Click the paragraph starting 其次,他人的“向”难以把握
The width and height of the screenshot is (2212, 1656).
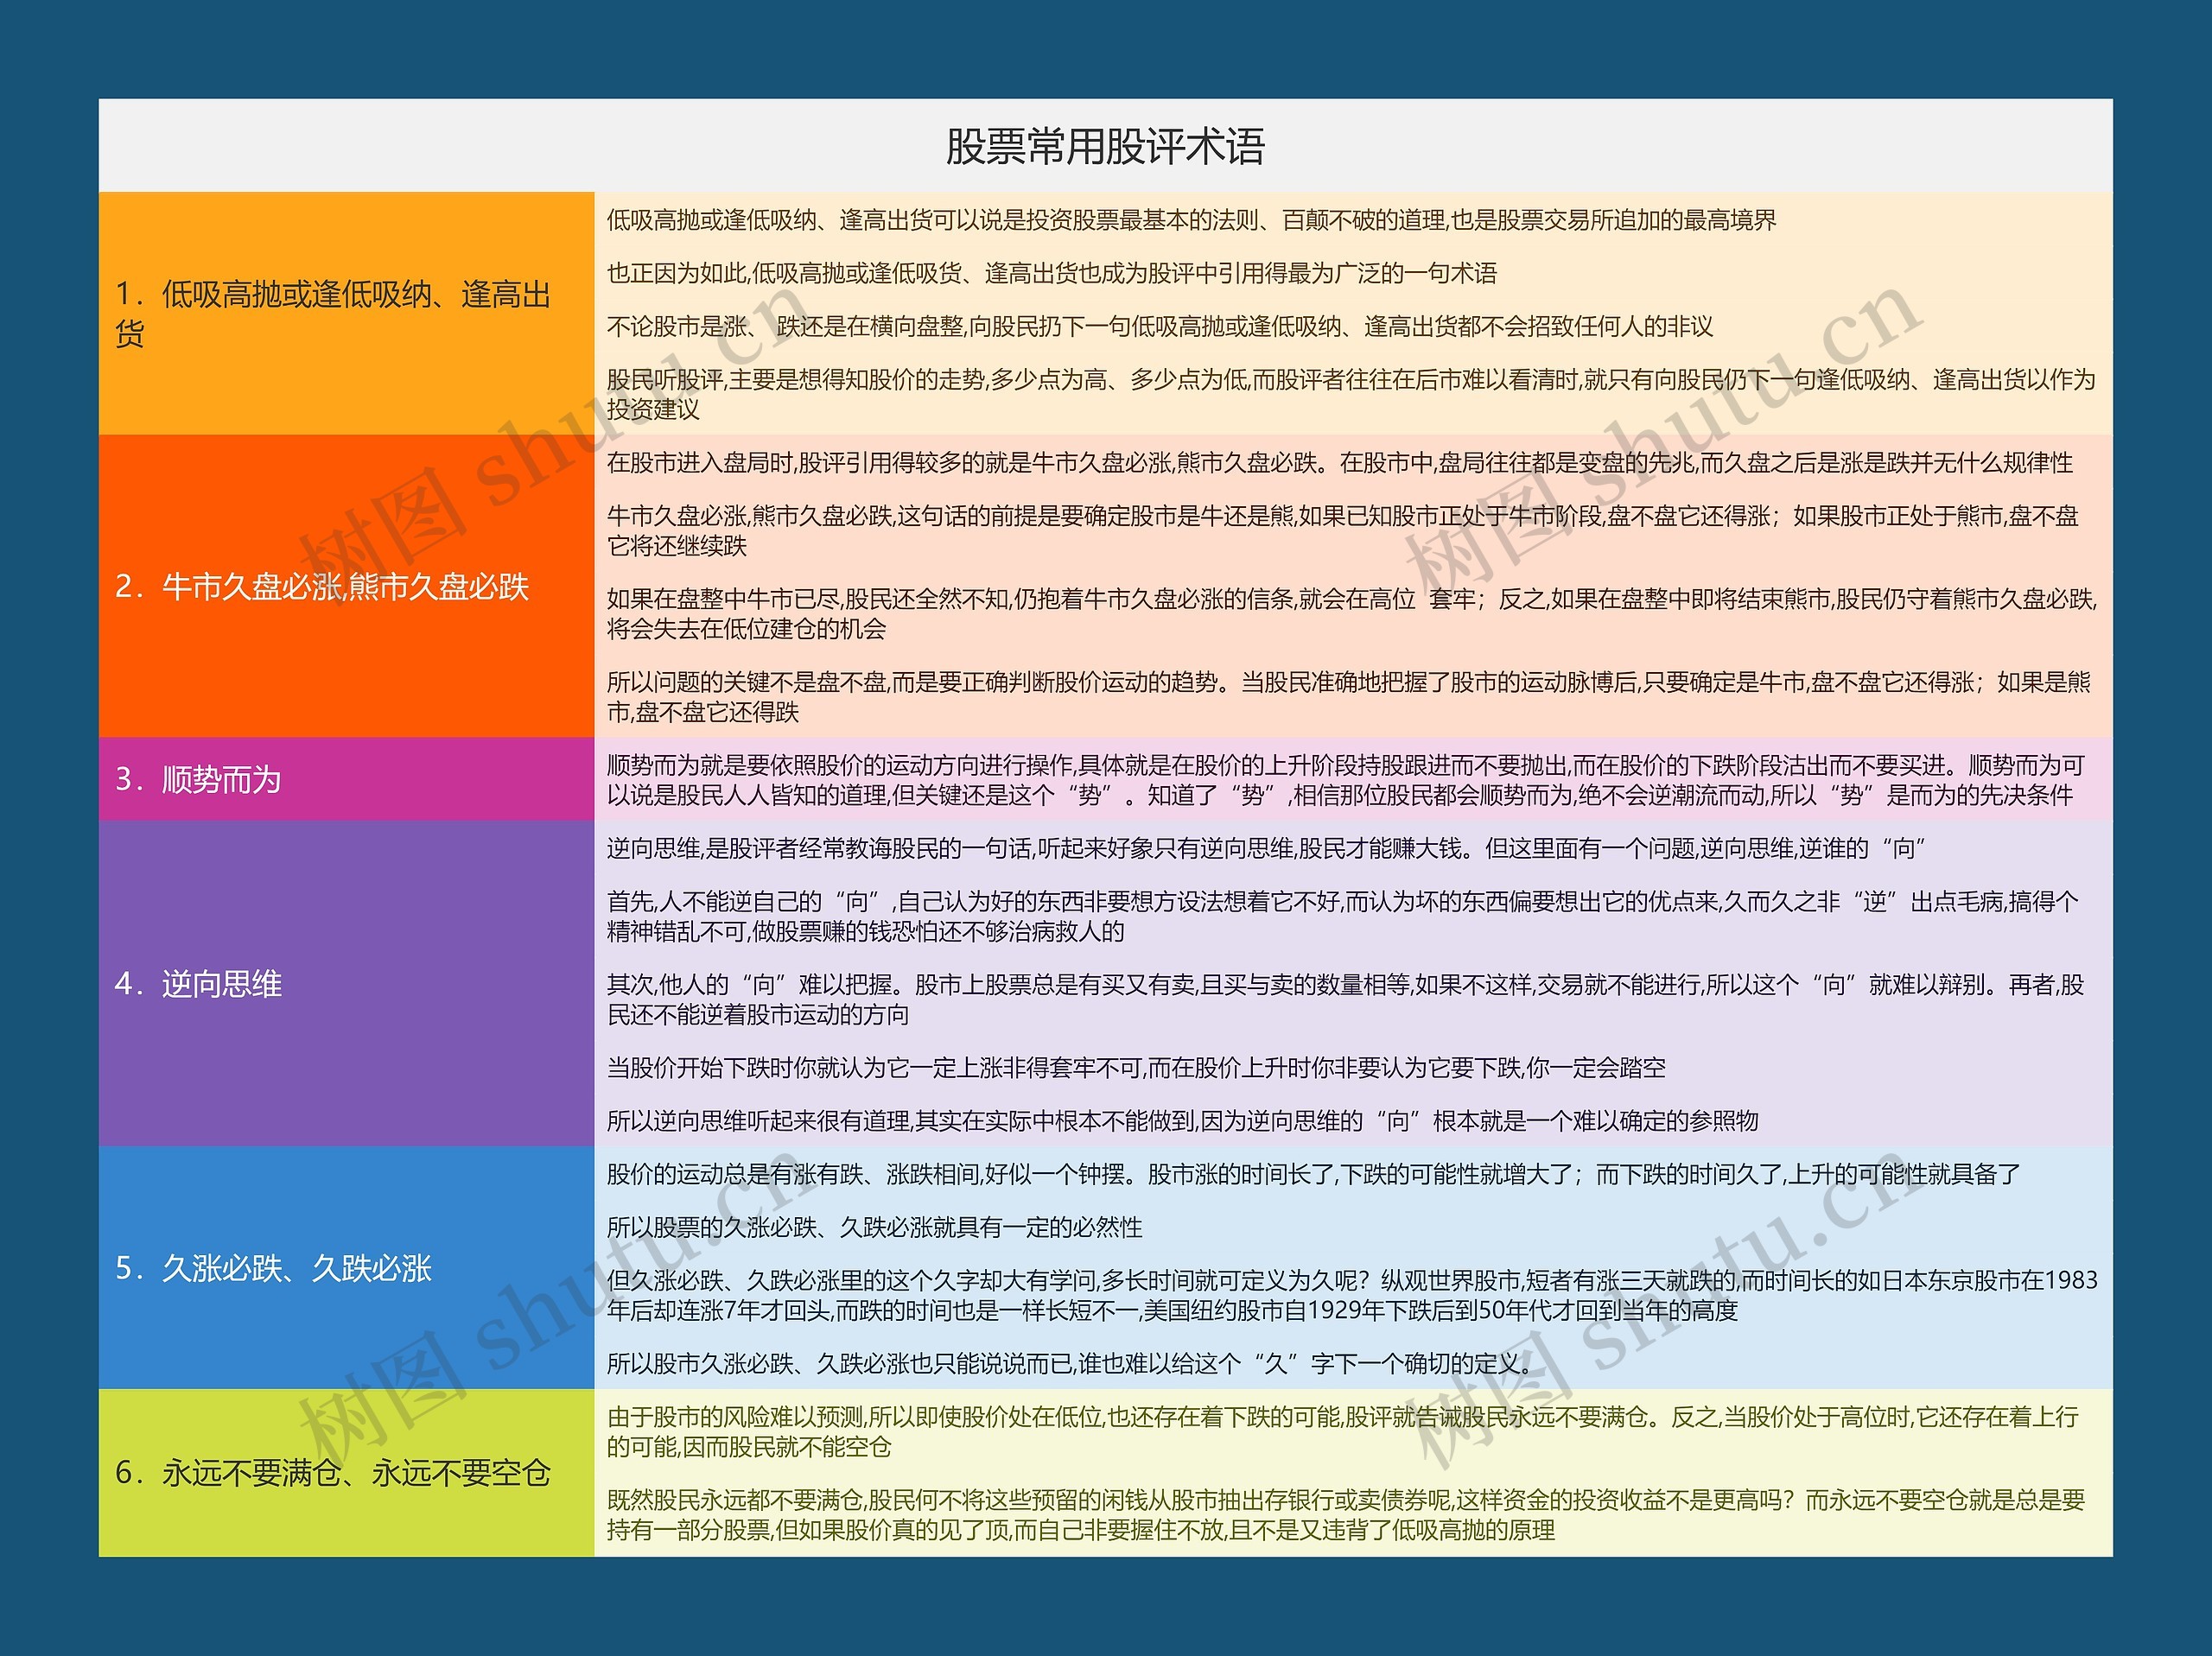tap(1346, 1000)
